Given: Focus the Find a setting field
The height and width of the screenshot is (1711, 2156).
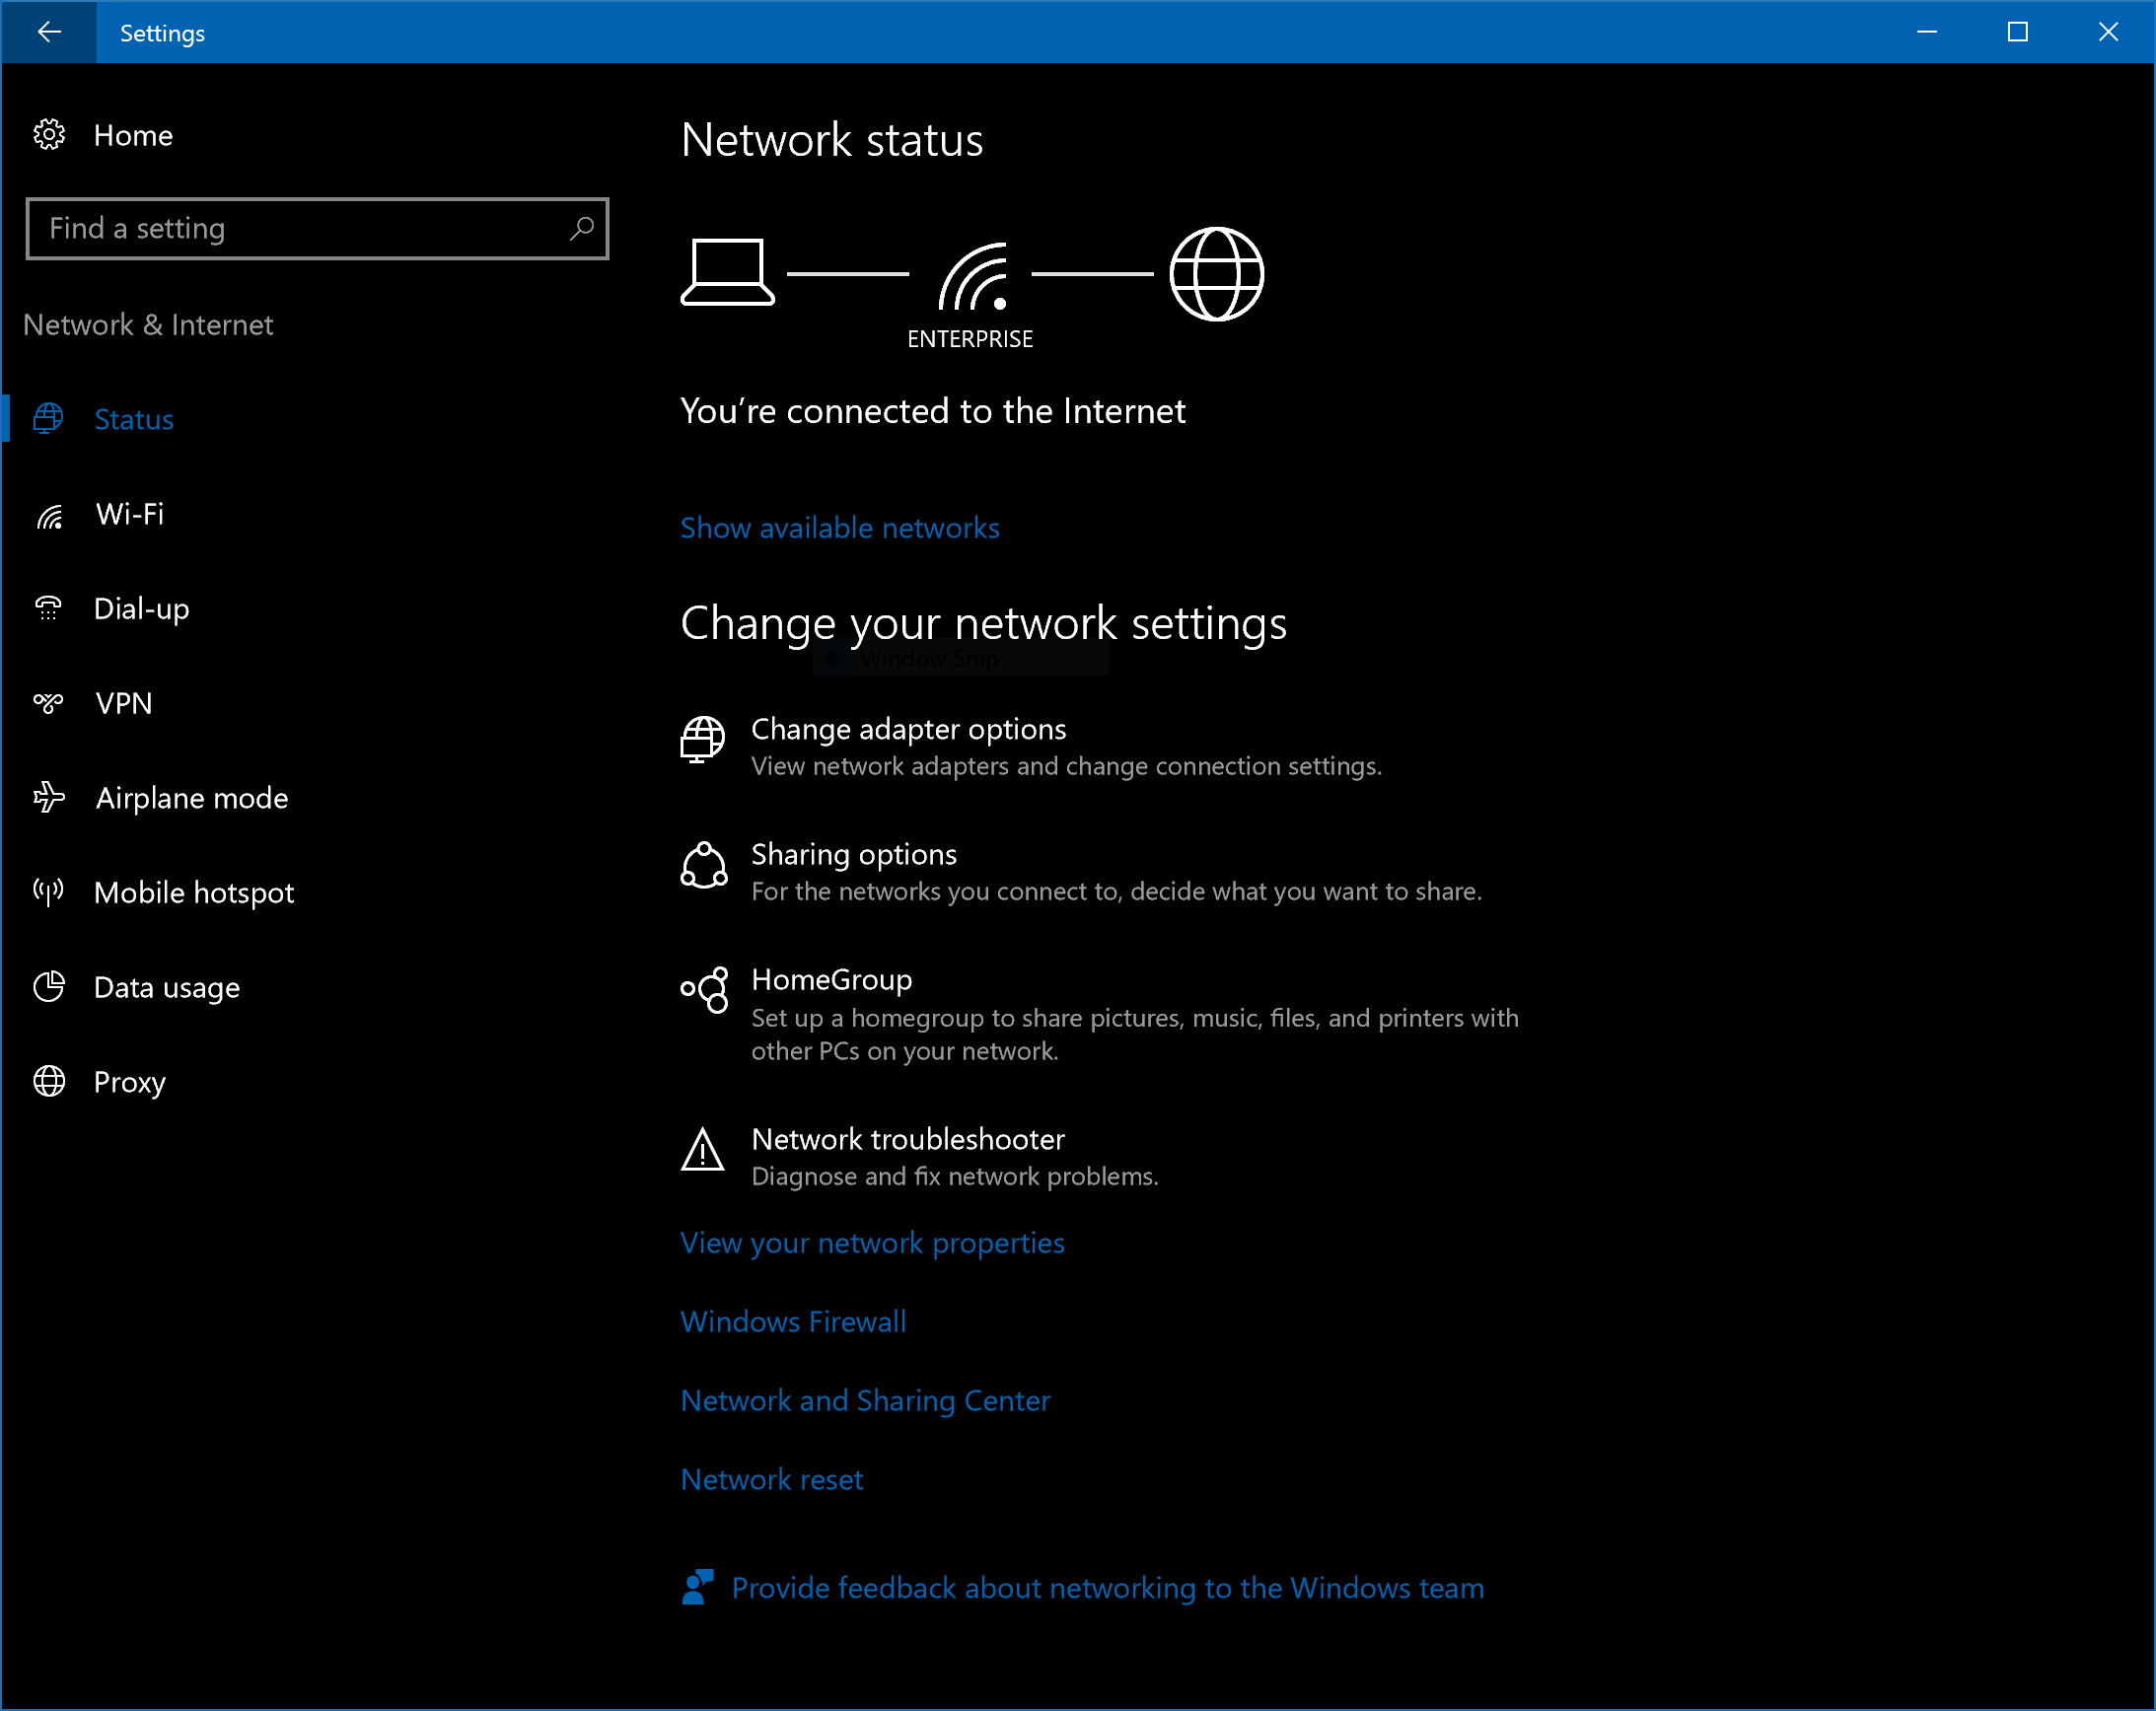Looking at the screenshot, I should click(300, 229).
